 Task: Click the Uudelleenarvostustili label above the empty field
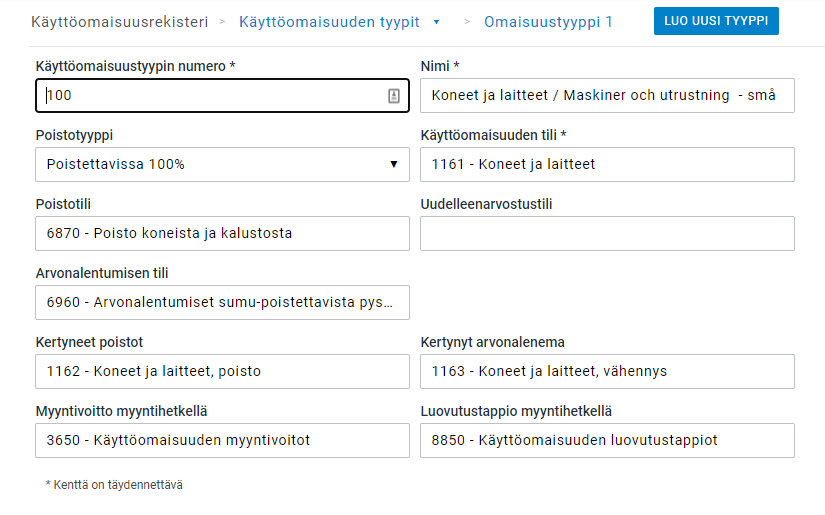486,204
